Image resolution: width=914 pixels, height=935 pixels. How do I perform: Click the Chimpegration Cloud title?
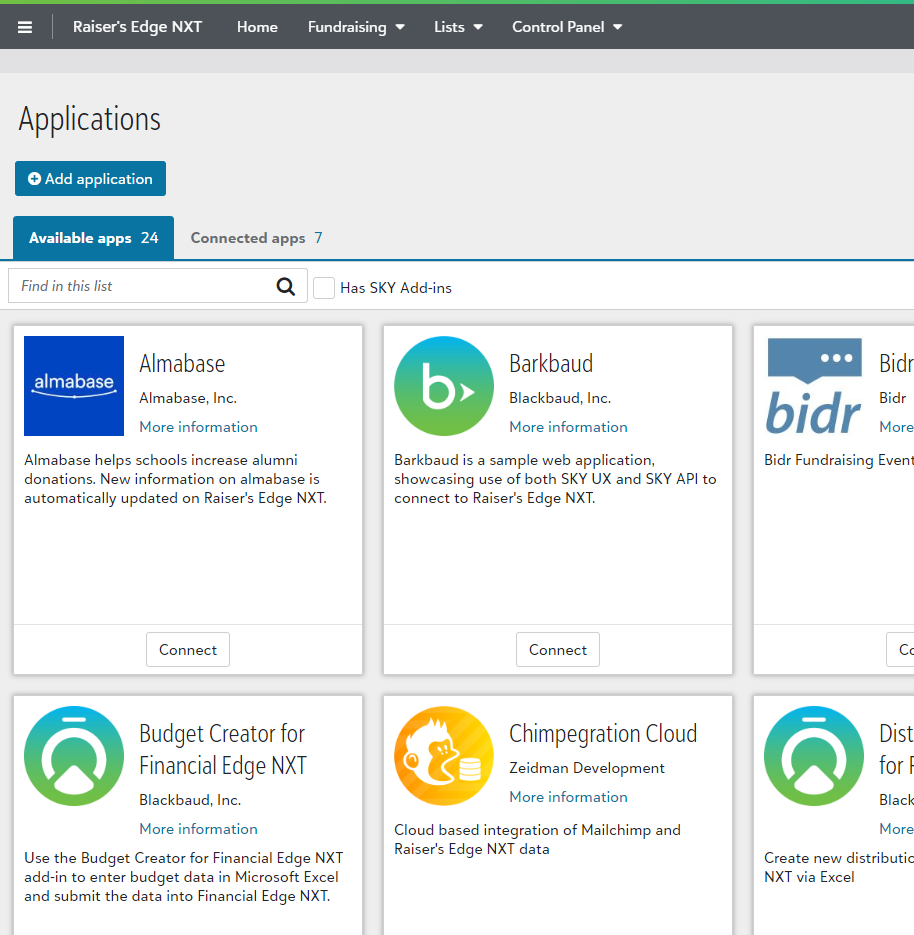pos(603,734)
